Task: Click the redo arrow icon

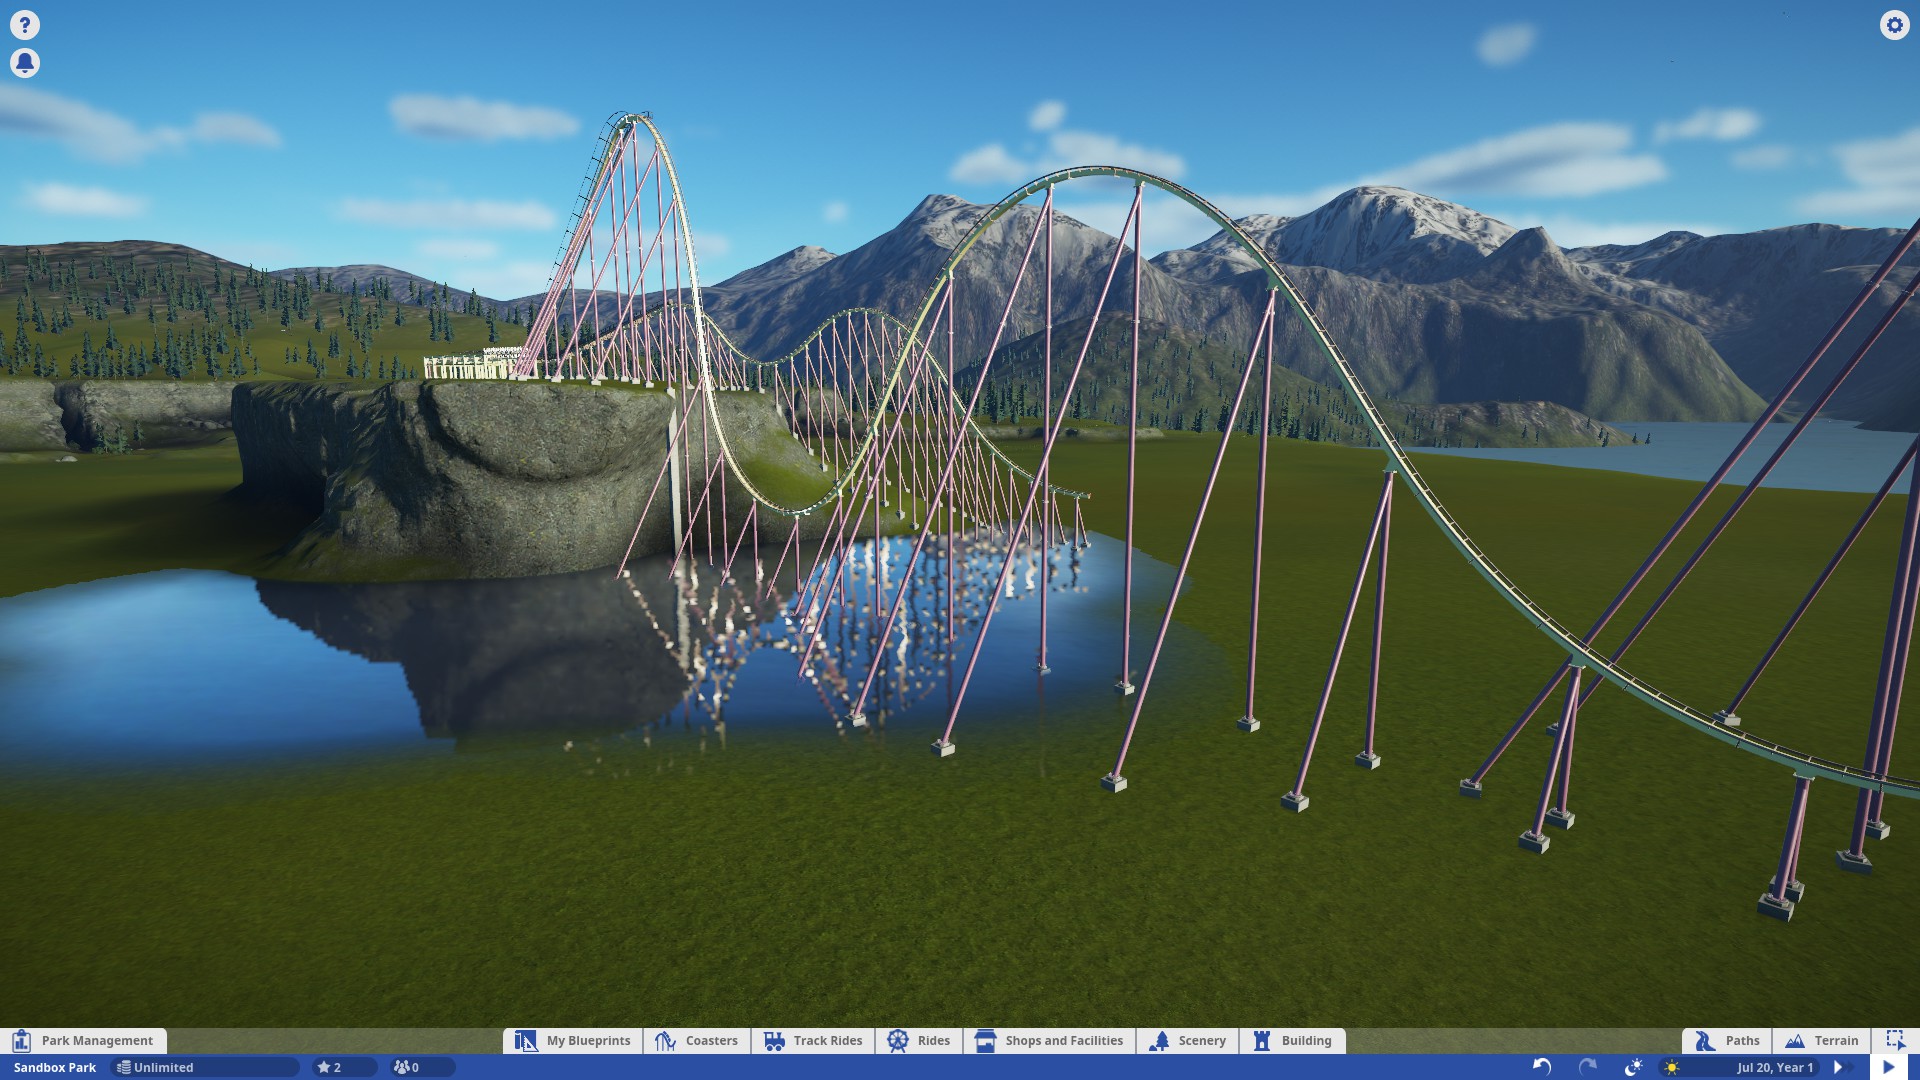Action: point(1587,1067)
